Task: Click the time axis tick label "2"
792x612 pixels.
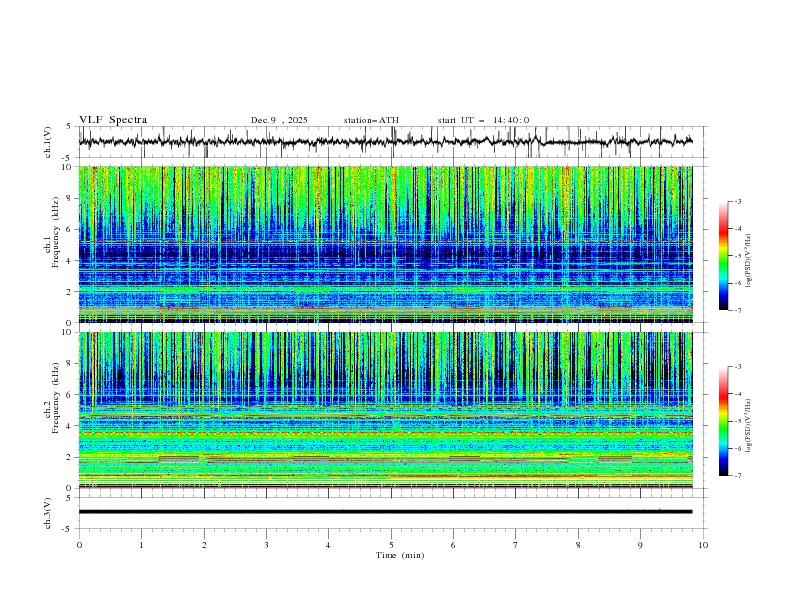Action: pyautogui.click(x=204, y=545)
